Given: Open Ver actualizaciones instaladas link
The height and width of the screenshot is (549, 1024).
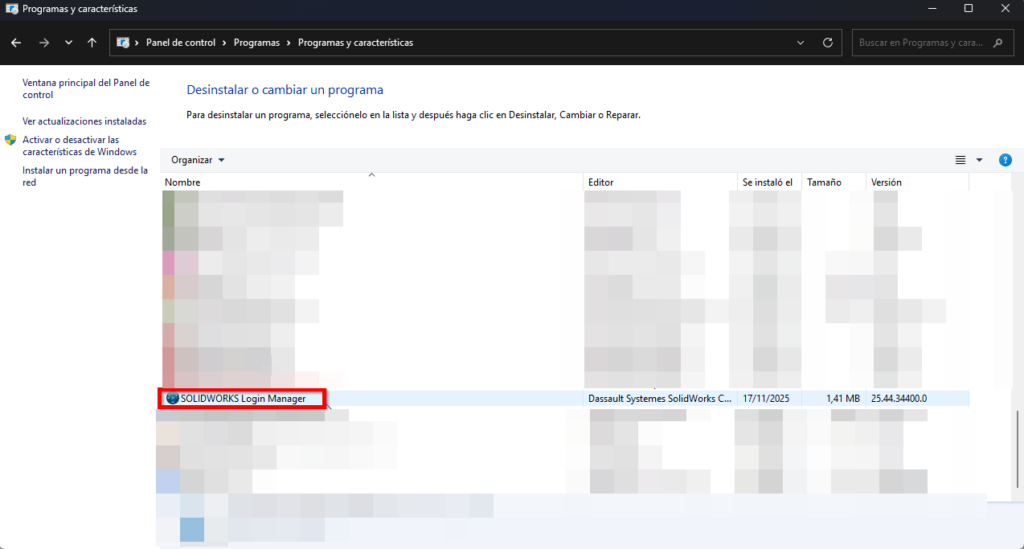Looking at the screenshot, I should pos(84,121).
